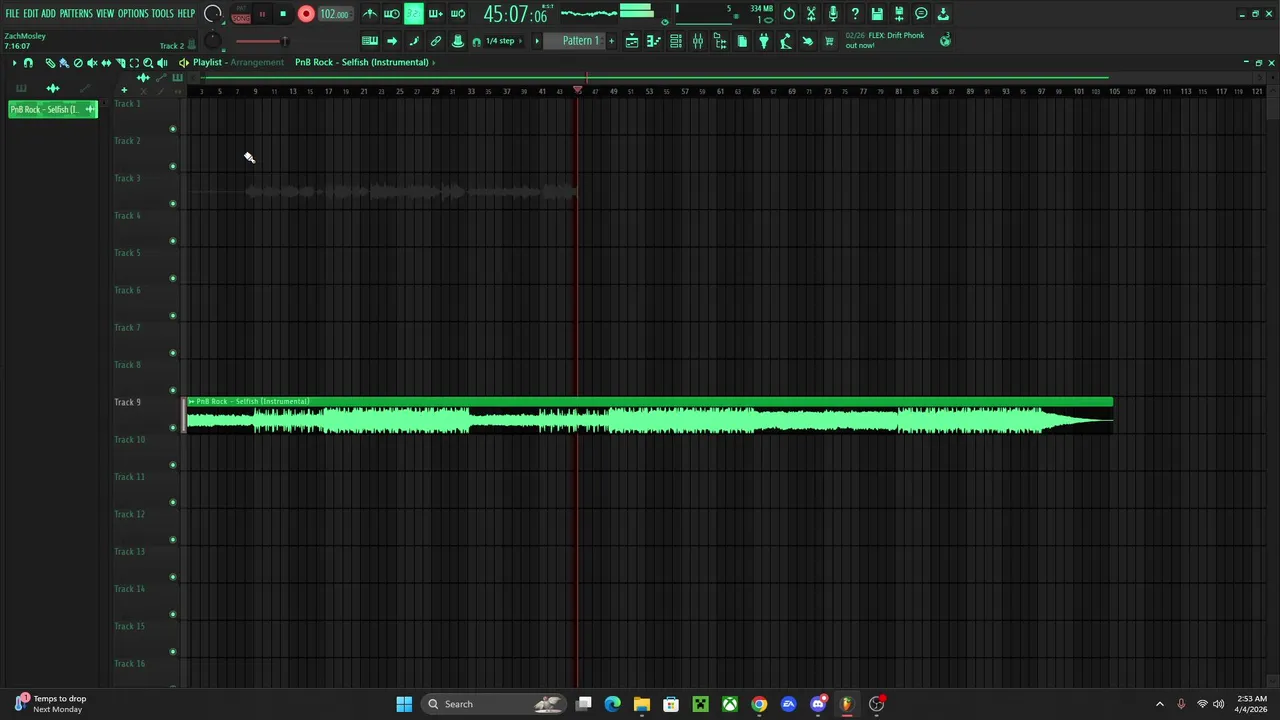Open the TOOLS menu
Screen dimensions: 1280x720
point(163,14)
